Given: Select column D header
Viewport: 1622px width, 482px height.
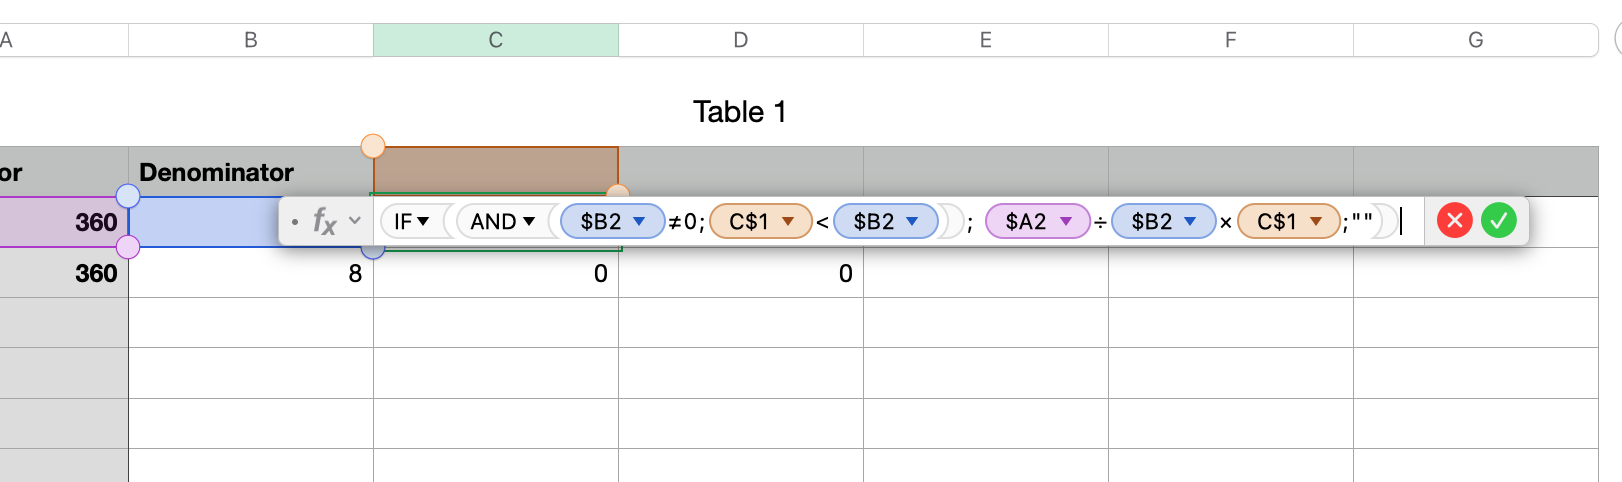Looking at the screenshot, I should (x=740, y=40).
